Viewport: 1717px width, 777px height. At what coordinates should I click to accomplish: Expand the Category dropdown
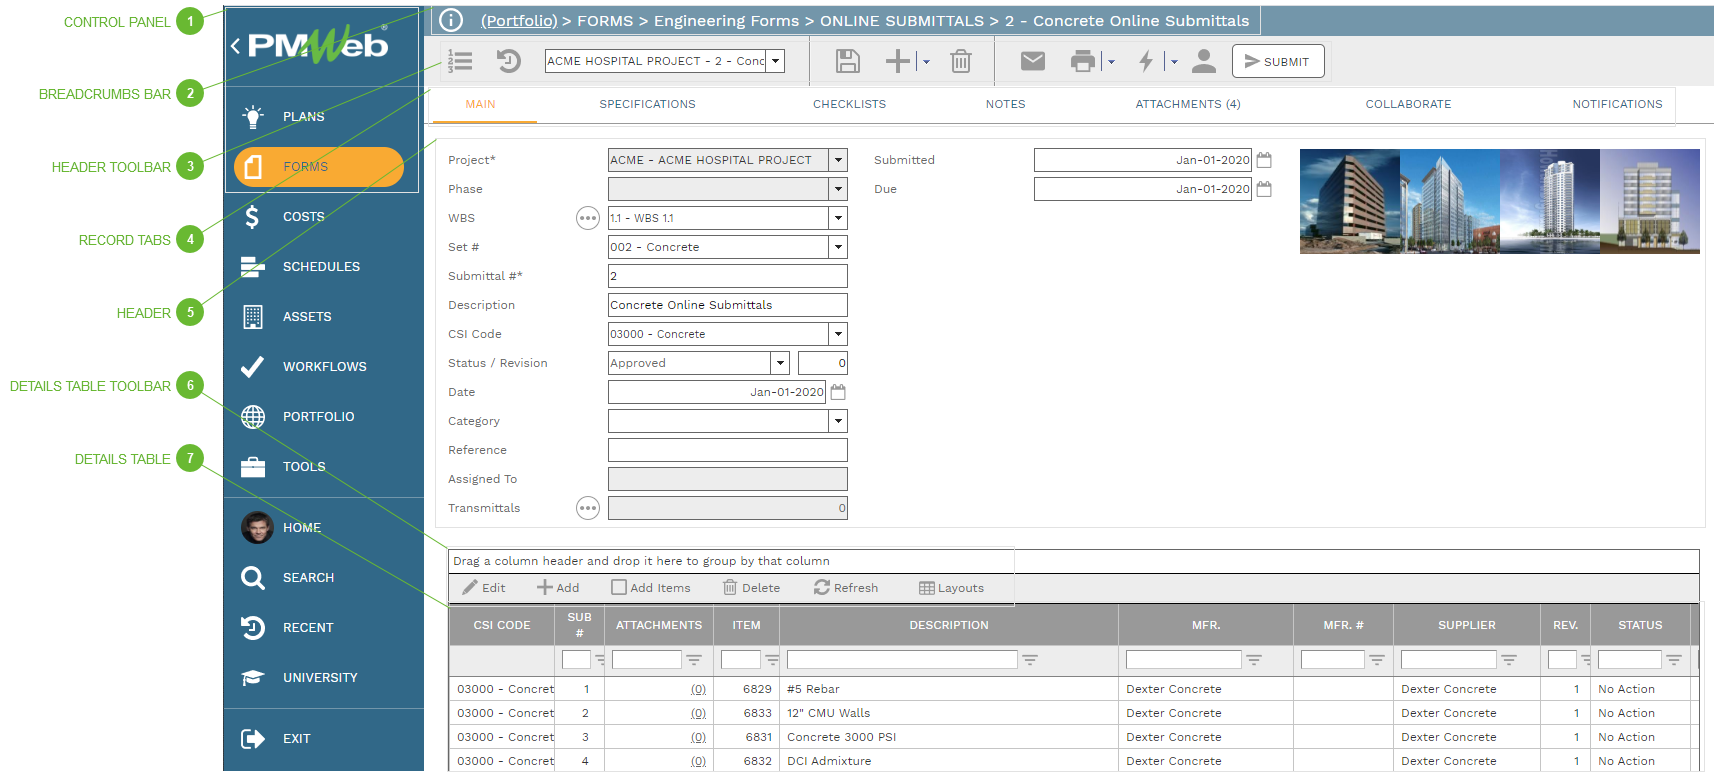click(838, 421)
